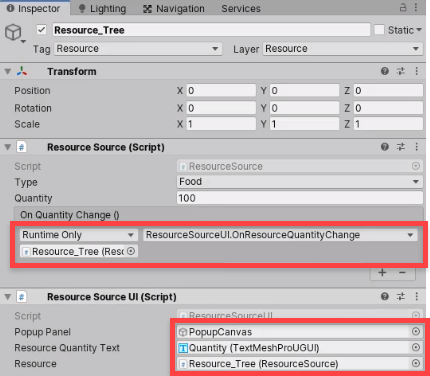The width and height of the screenshot is (430, 376).
Task: Click the On Quantity Change () header
Action: tap(218, 215)
